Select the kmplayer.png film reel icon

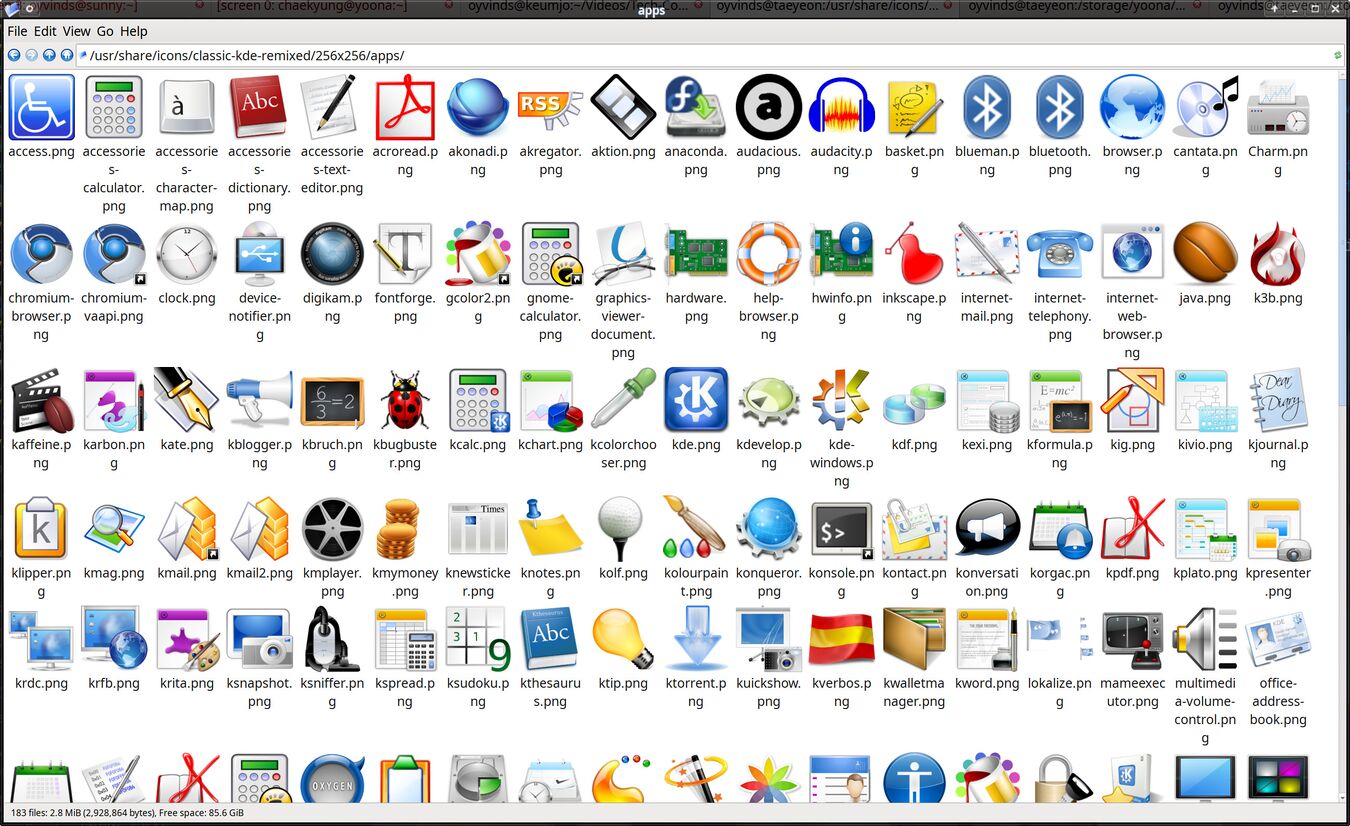pos(332,529)
